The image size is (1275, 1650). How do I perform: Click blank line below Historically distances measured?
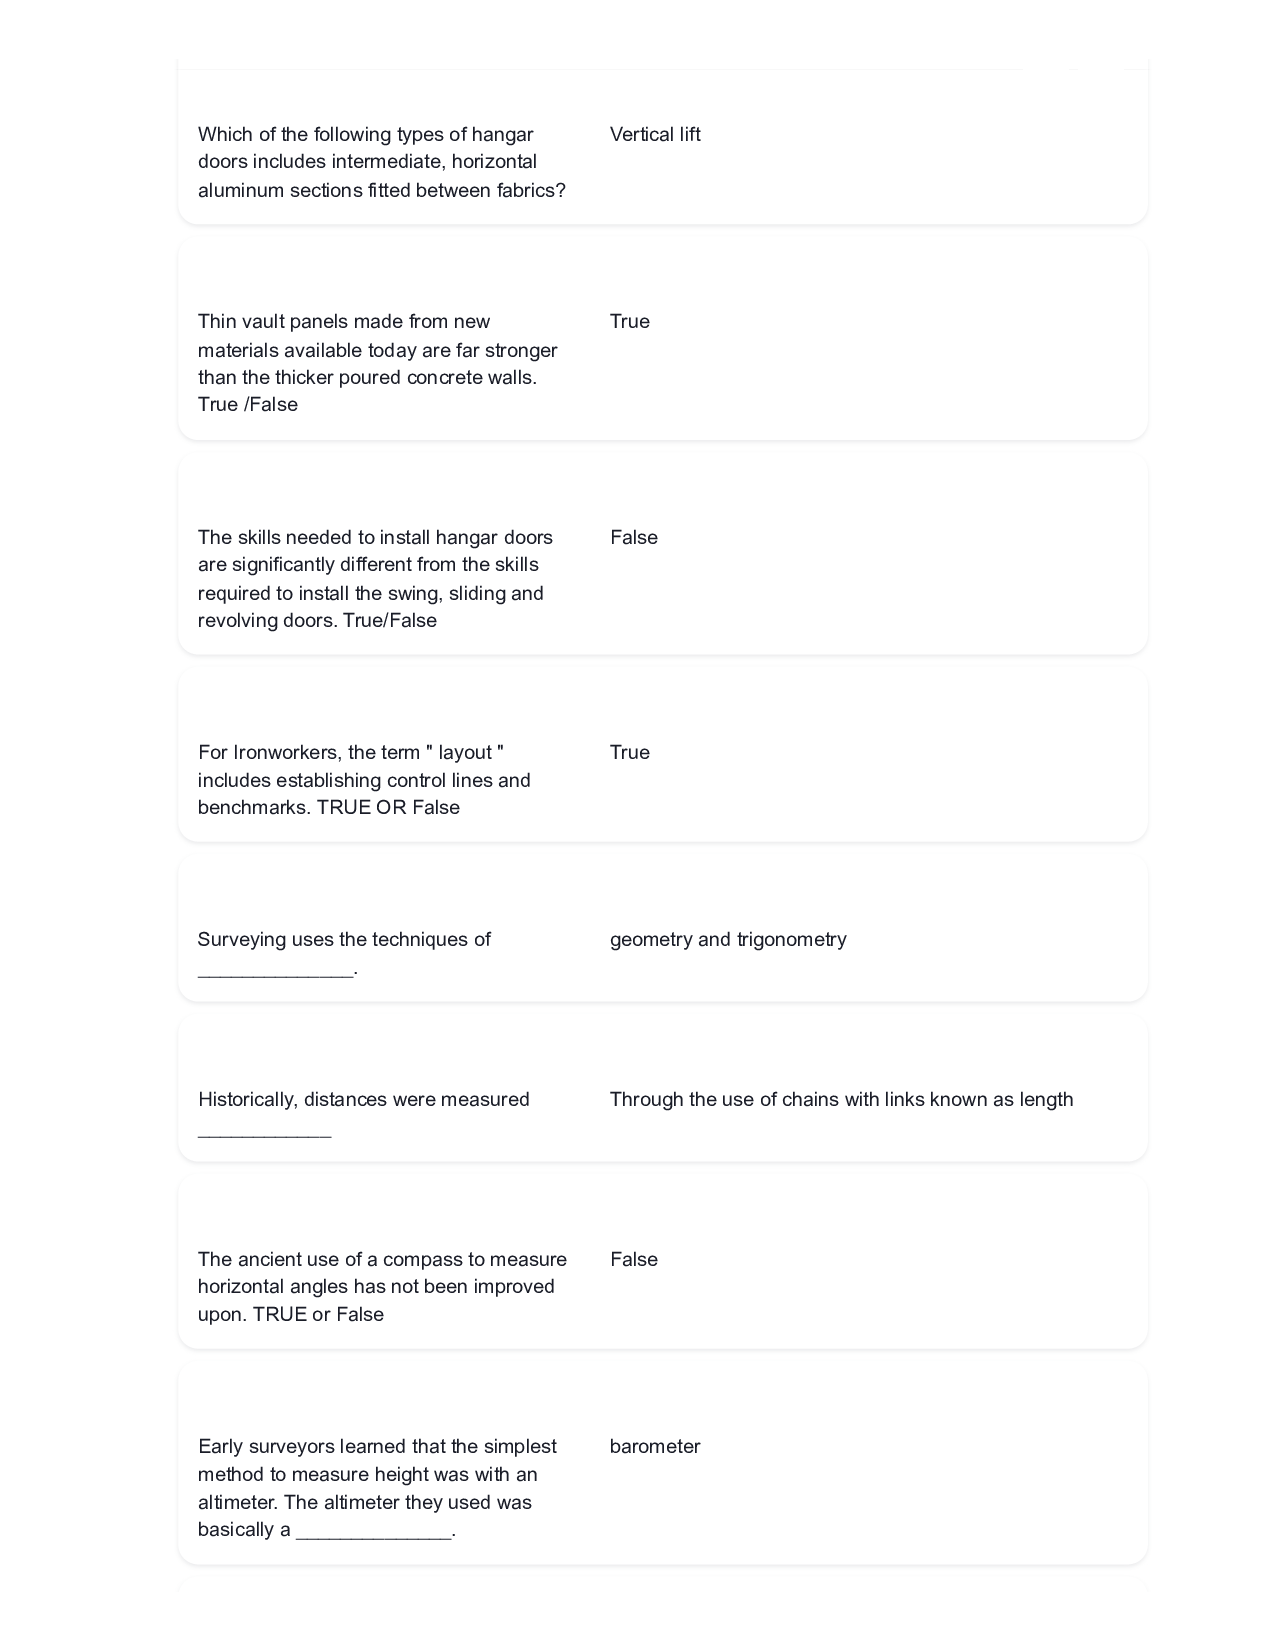click(264, 1131)
